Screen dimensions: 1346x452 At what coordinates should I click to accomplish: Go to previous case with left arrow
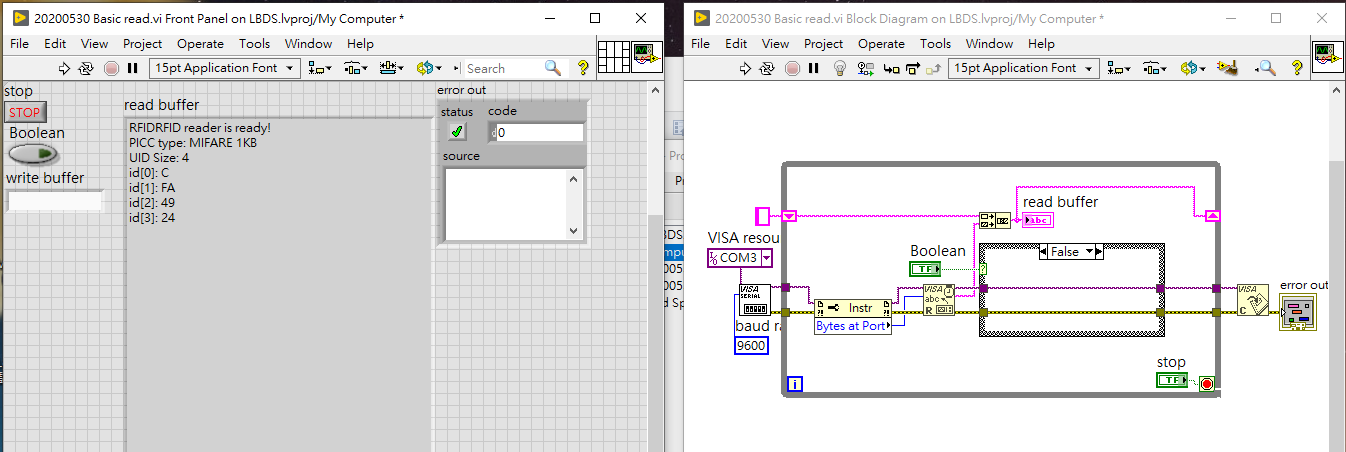point(1045,252)
